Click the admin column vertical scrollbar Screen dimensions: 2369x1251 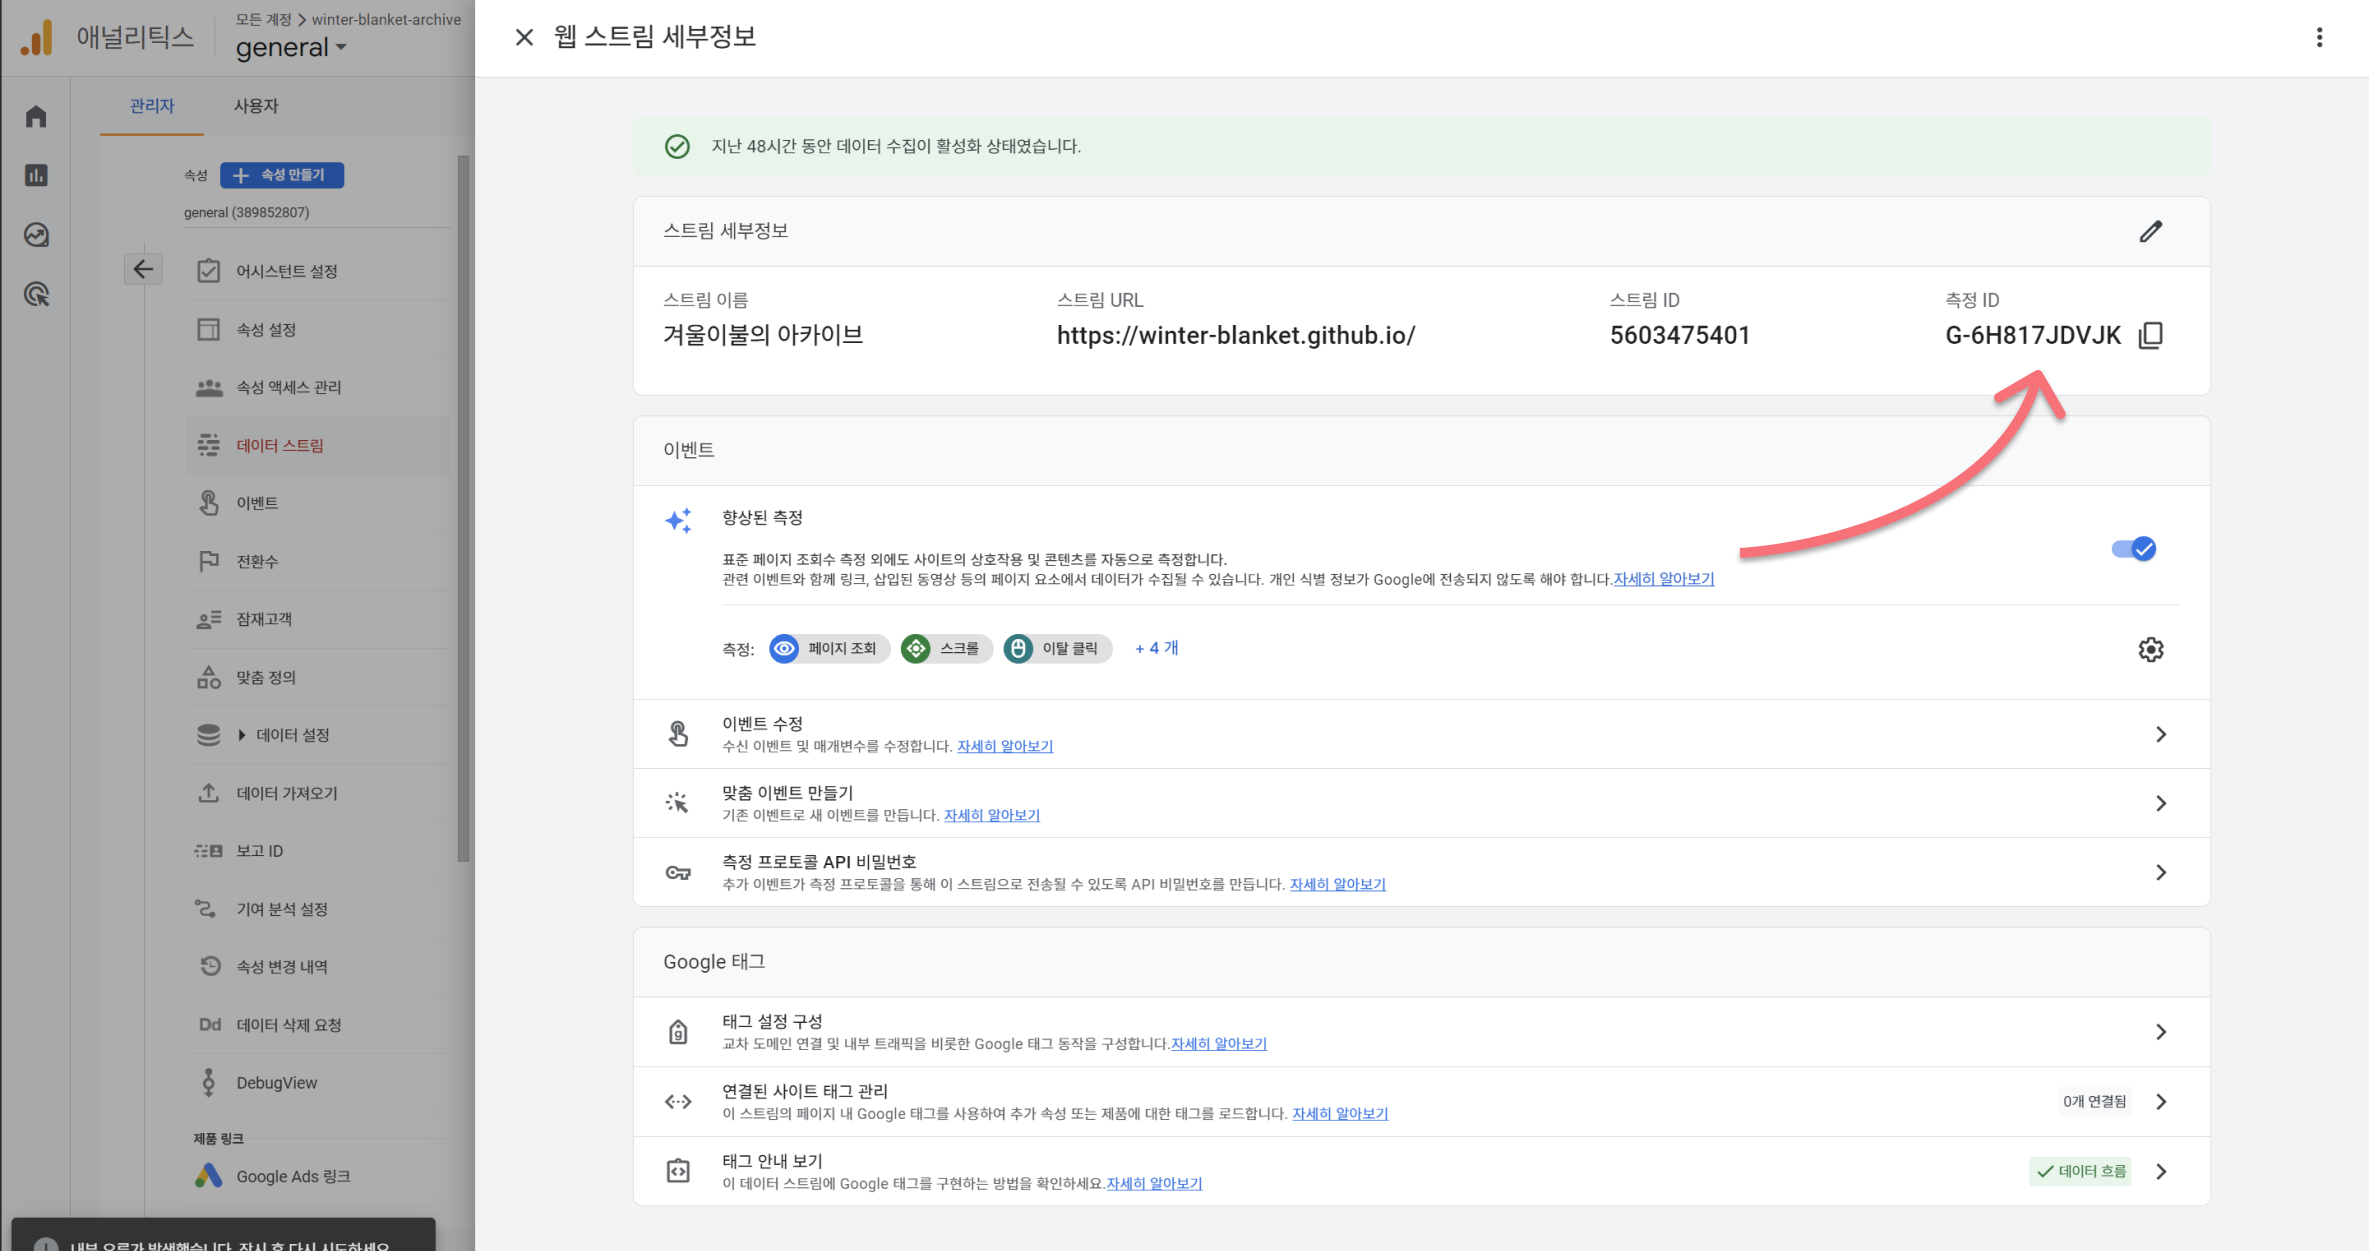[463, 508]
